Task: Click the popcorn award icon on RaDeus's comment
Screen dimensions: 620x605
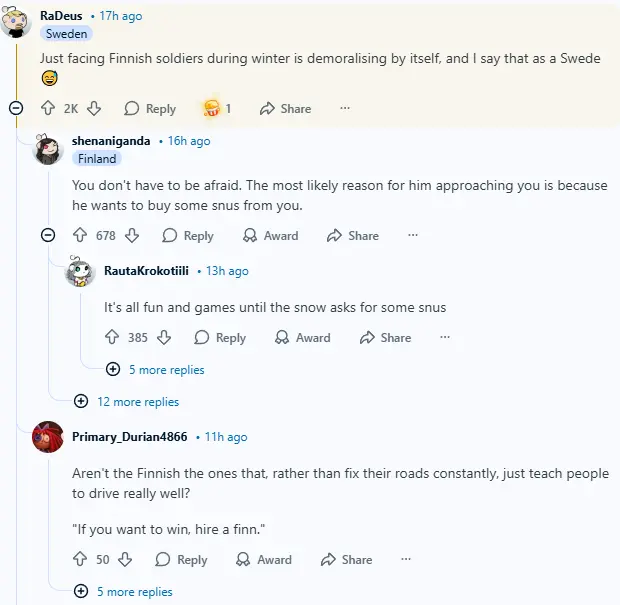Action: point(212,108)
